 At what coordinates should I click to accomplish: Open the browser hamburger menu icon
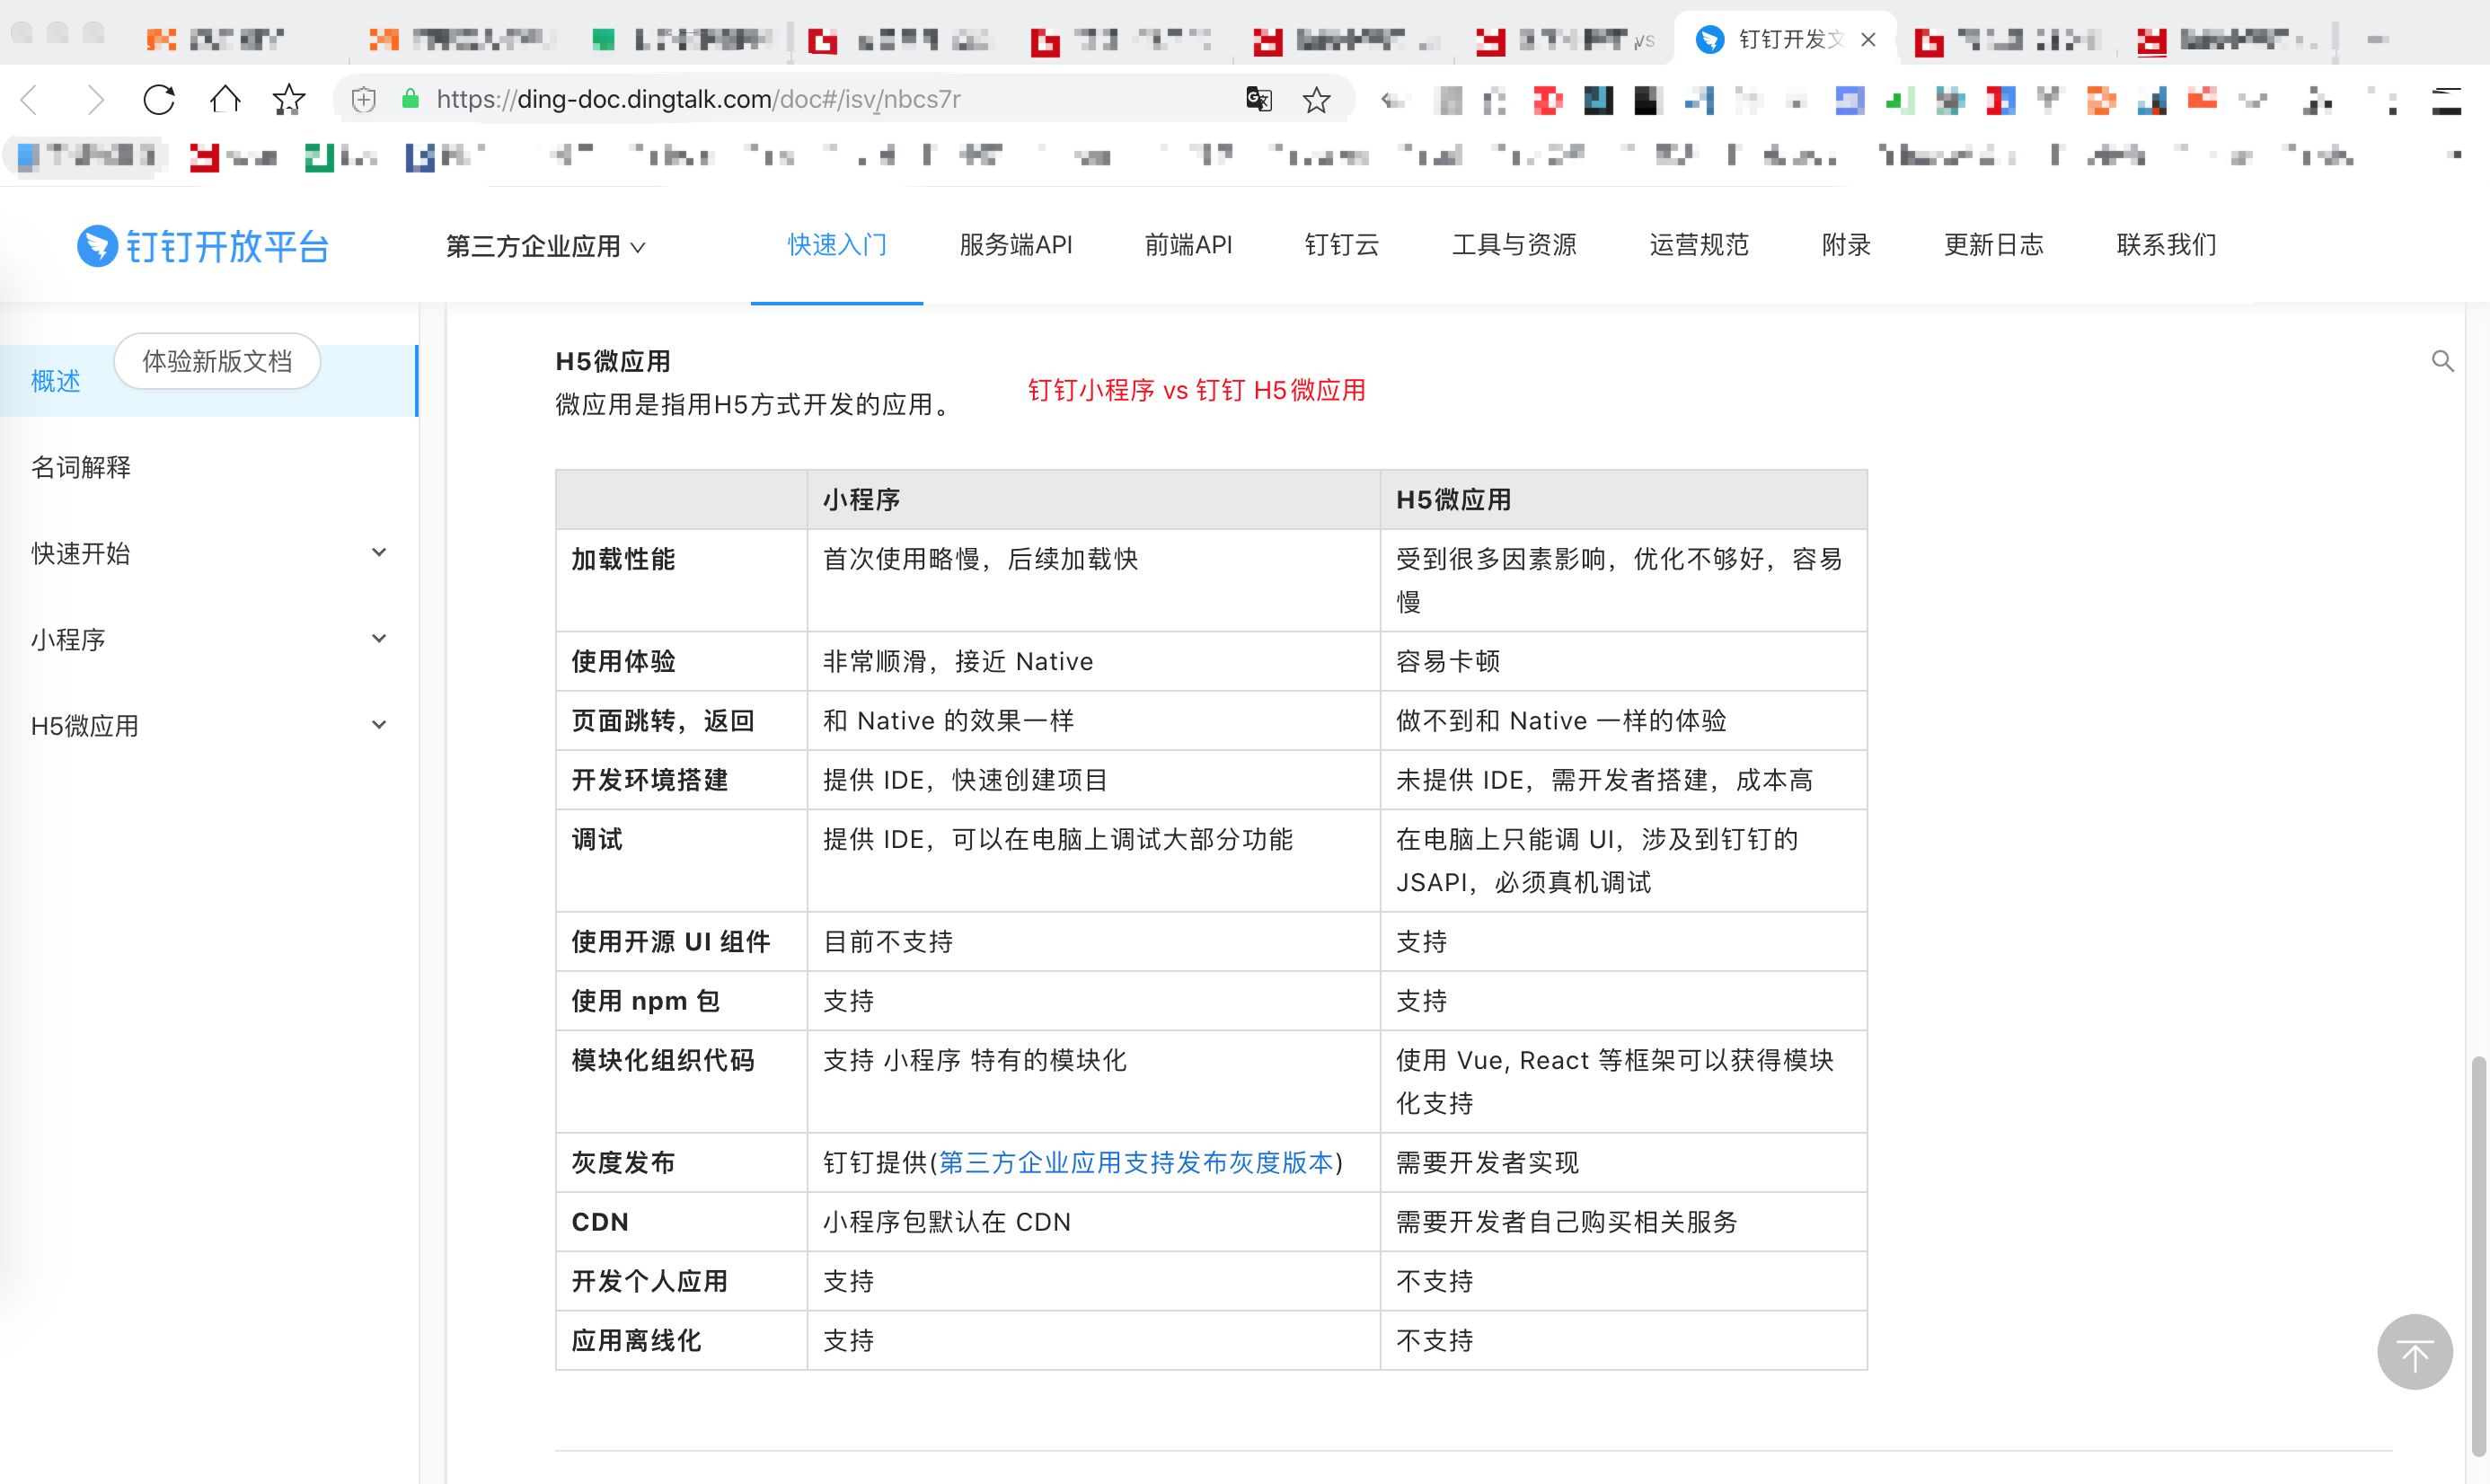tap(2446, 100)
